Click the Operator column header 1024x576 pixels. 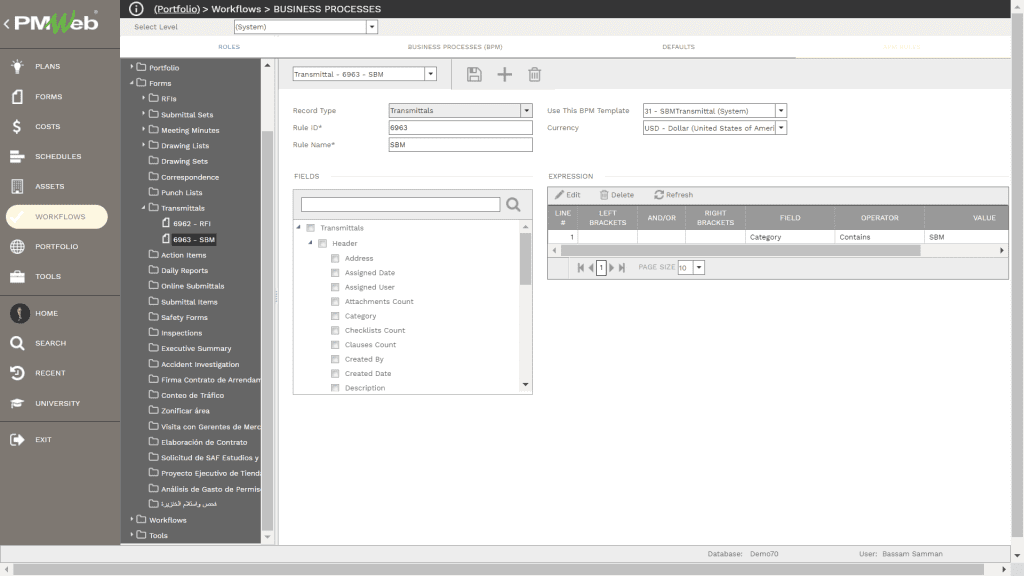tap(879, 217)
